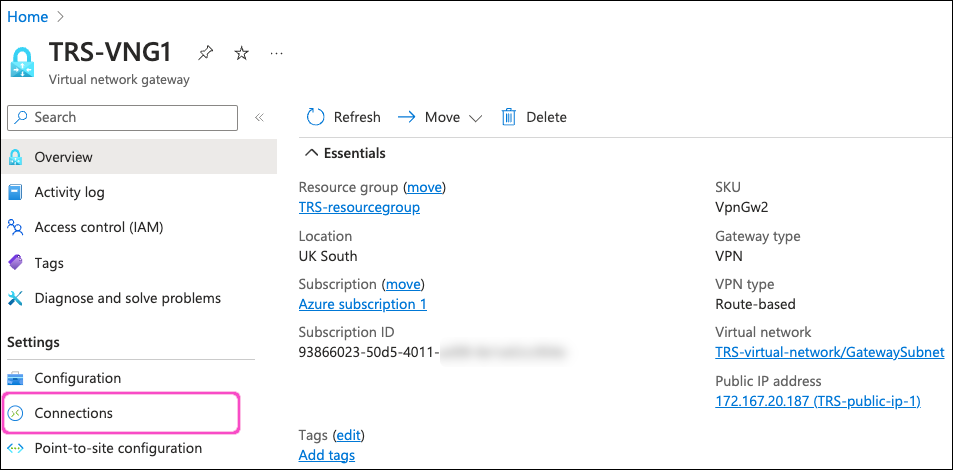The width and height of the screenshot is (953, 470).
Task: Collapse the Essentials section
Action: [x=312, y=153]
